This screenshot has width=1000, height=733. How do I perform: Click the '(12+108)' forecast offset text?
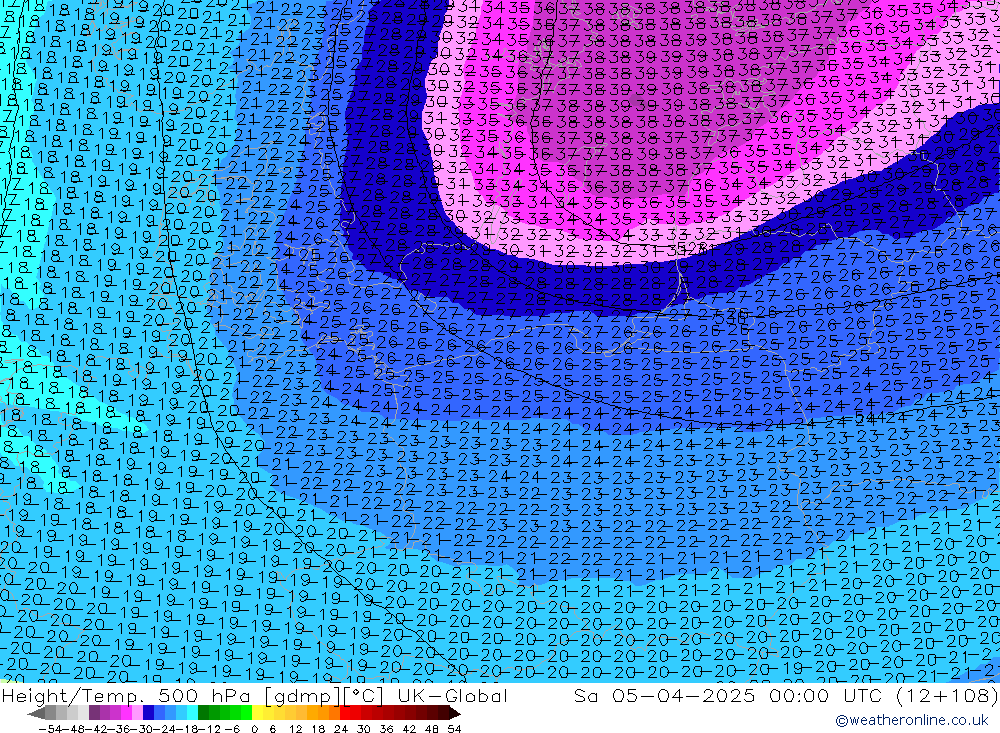946,695
